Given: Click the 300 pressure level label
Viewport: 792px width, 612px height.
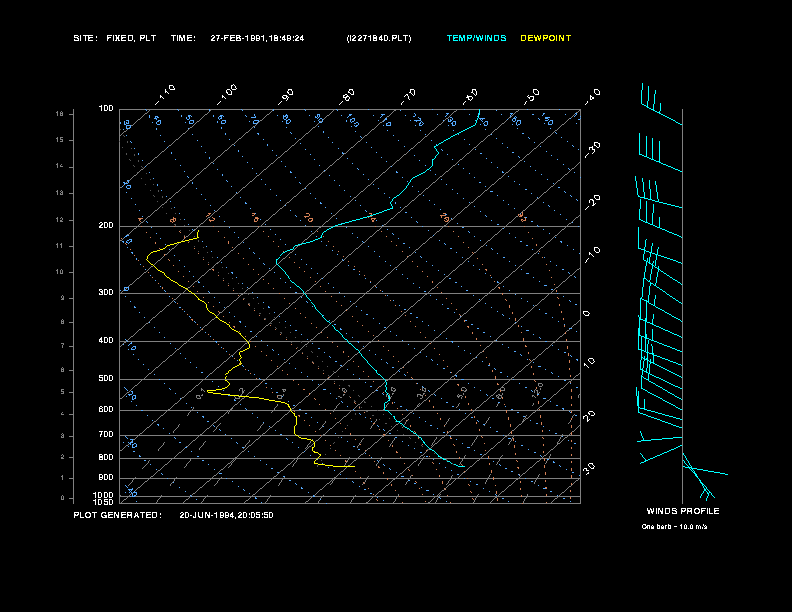Looking at the screenshot, I should [106, 292].
